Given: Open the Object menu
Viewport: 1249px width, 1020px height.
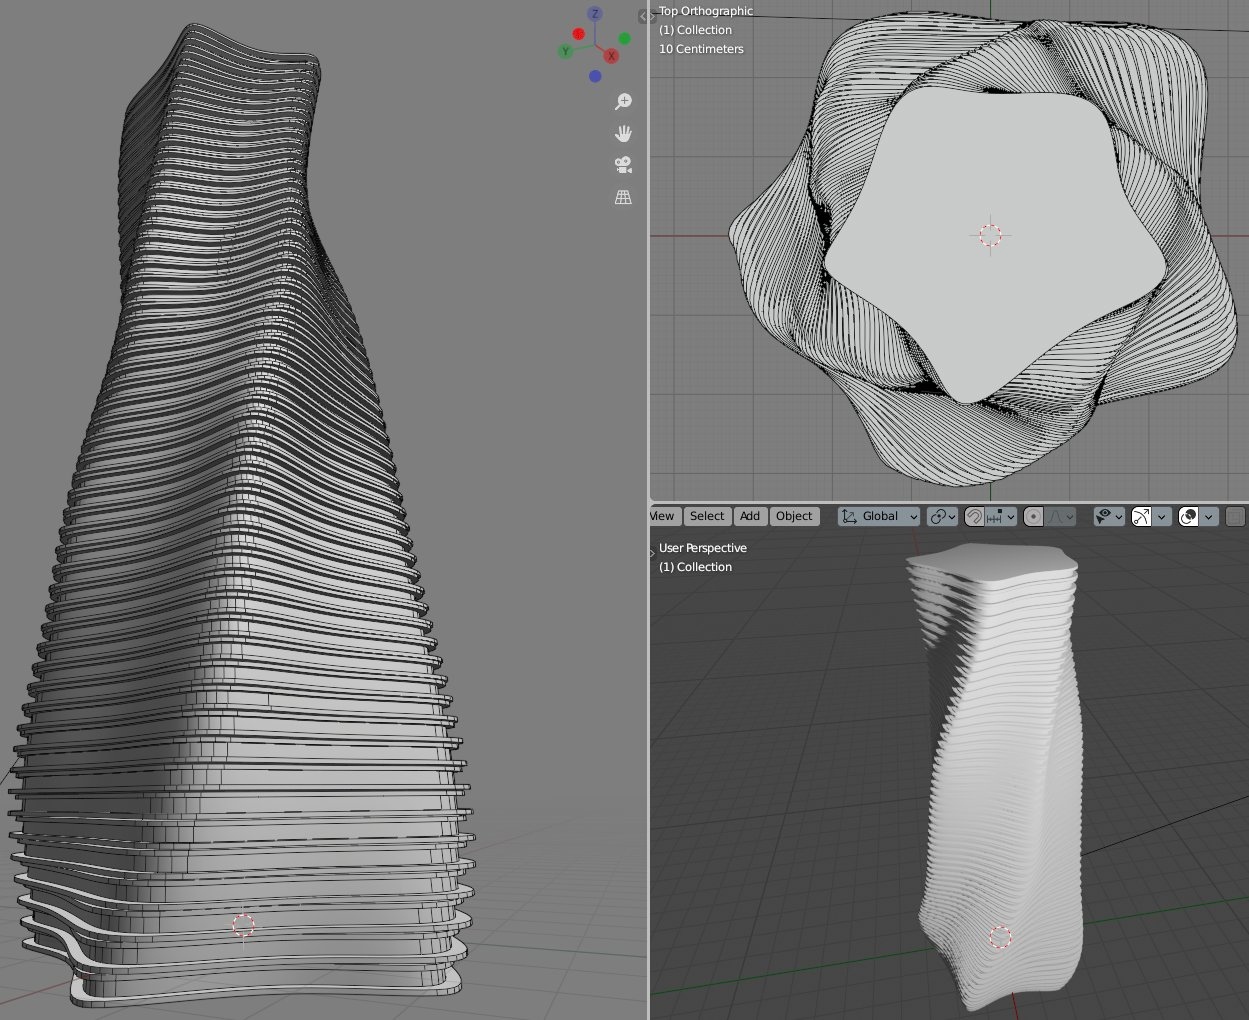Looking at the screenshot, I should pyautogui.click(x=794, y=516).
